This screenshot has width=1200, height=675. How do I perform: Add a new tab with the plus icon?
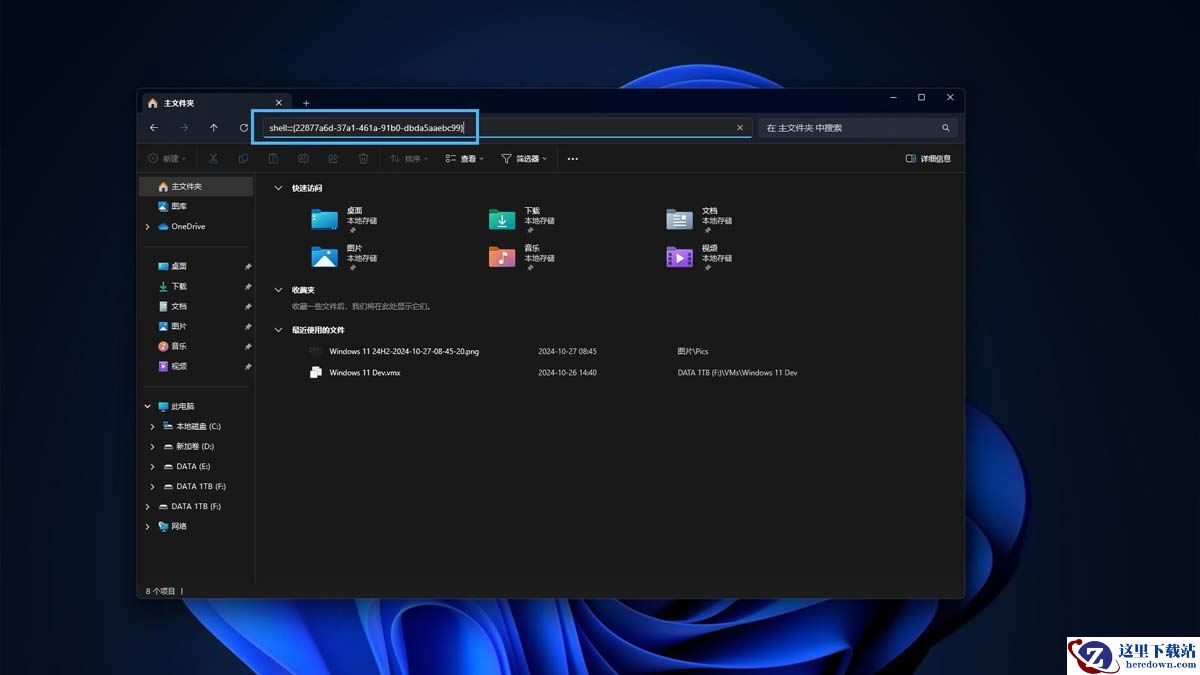tap(306, 103)
